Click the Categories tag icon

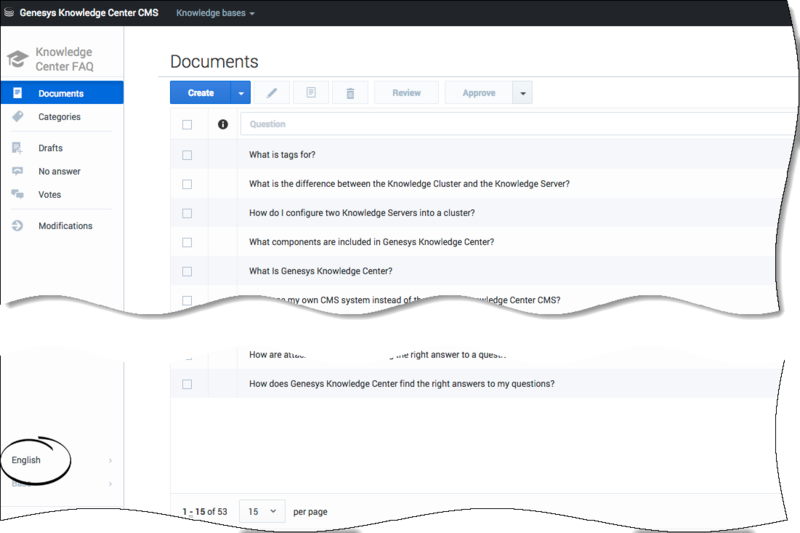[x=17, y=116]
